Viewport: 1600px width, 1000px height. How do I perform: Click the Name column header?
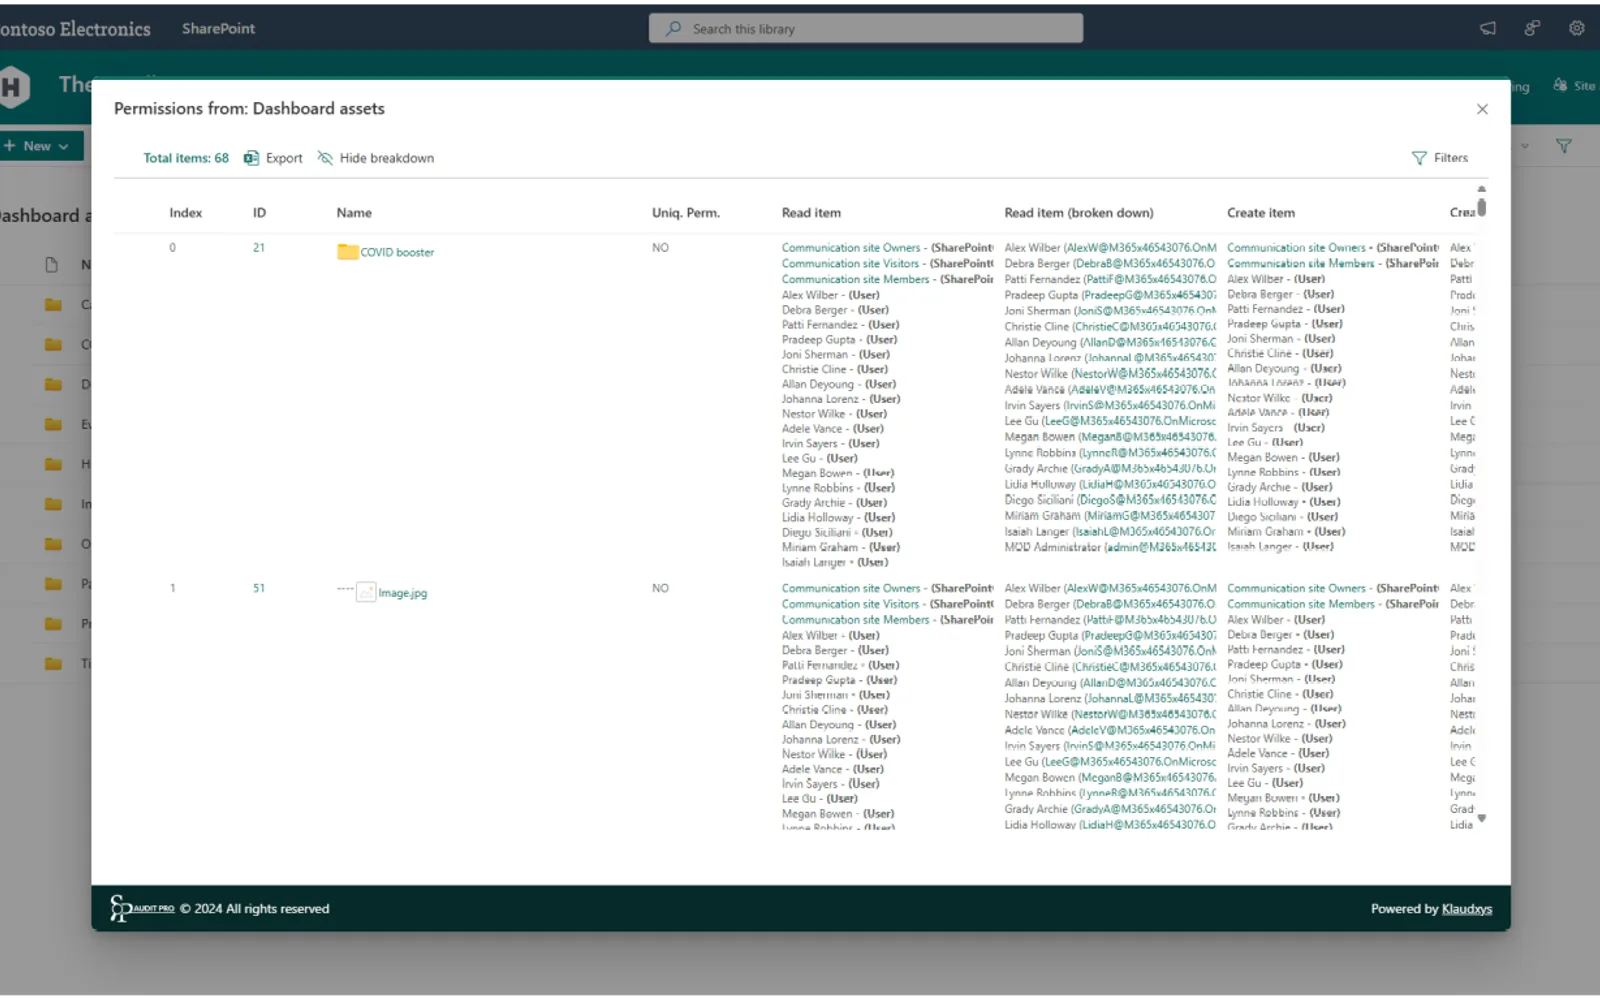click(x=354, y=213)
